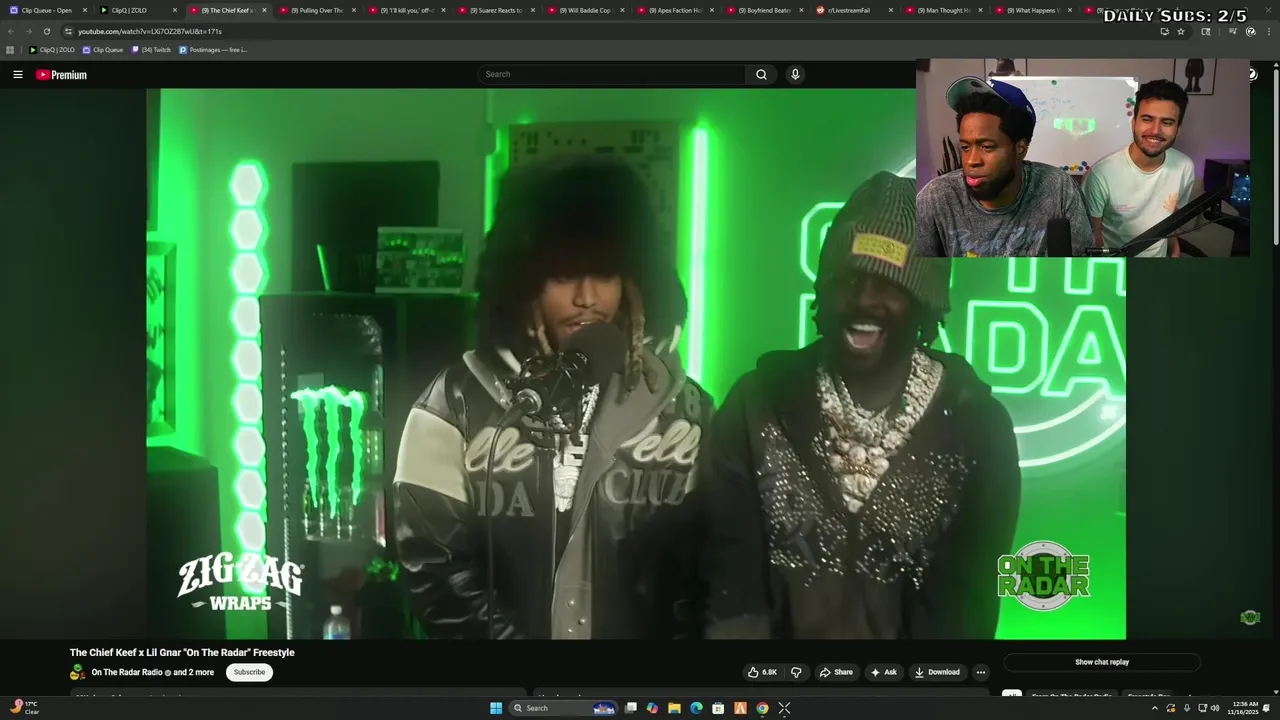Open weather widget showing 17°C
The width and height of the screenshot is (1280, 720).
tap(25, 708)
